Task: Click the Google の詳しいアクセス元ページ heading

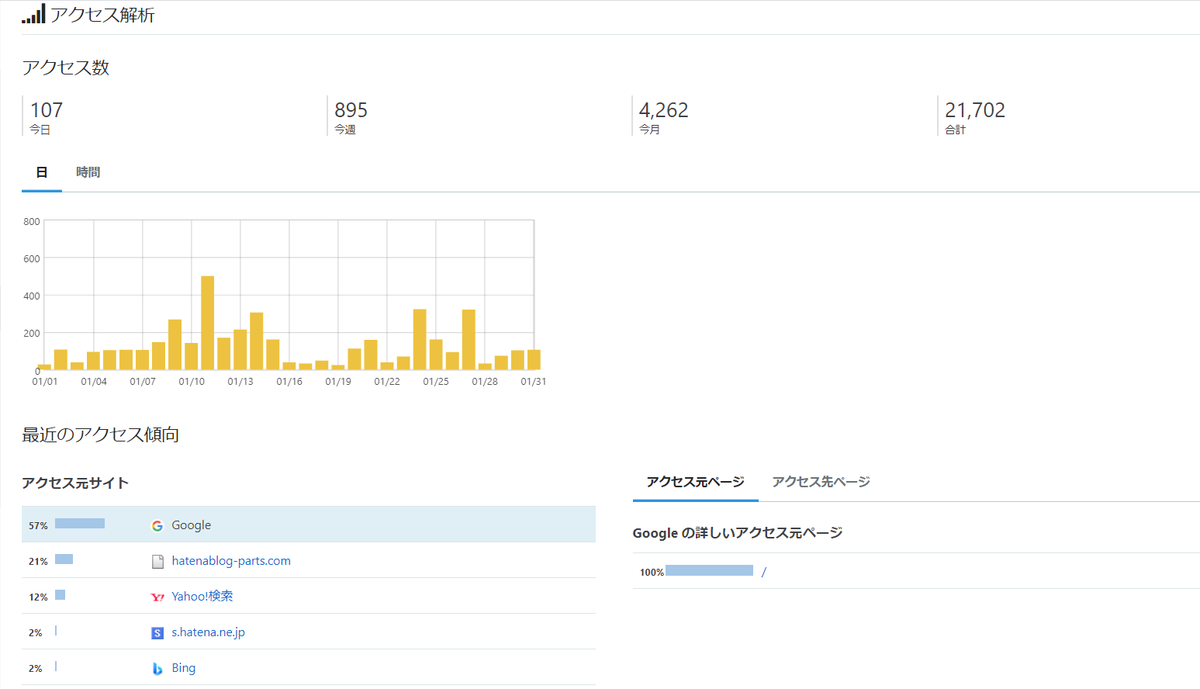Action: pyautogui.click(x=738, y=533)
